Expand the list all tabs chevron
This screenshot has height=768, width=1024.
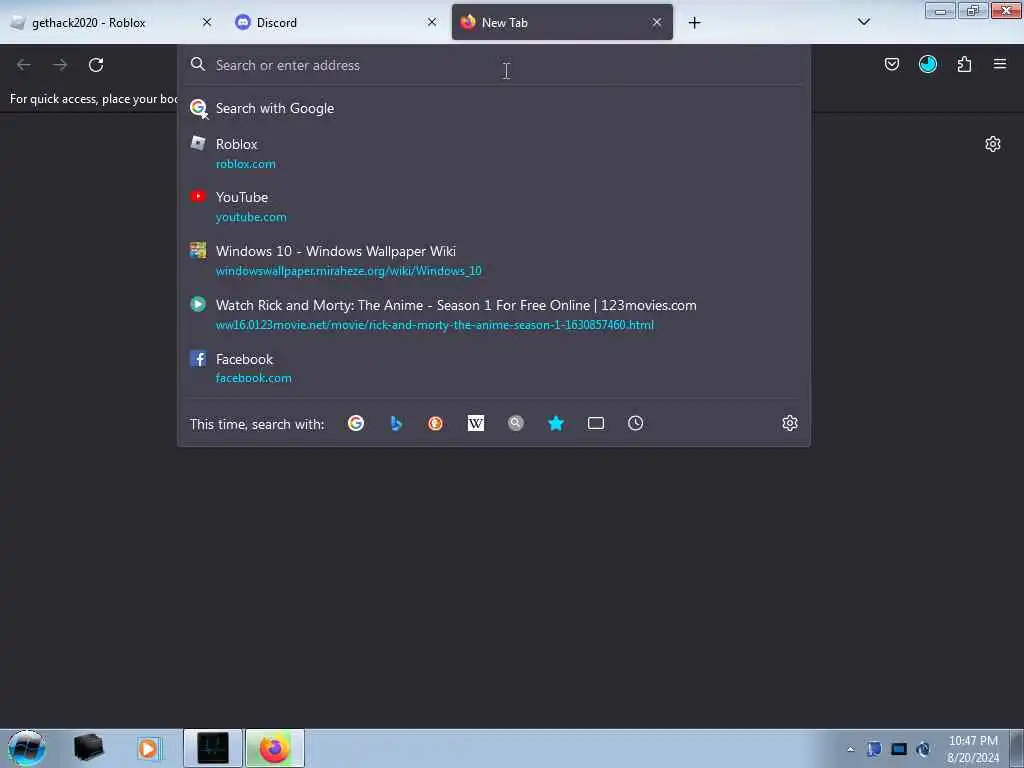pos(863,22)
